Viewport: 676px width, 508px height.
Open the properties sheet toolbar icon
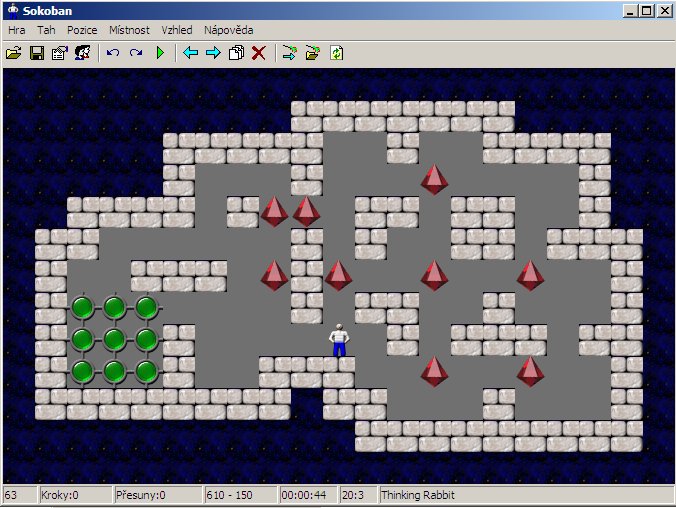[x=60, y=53]
